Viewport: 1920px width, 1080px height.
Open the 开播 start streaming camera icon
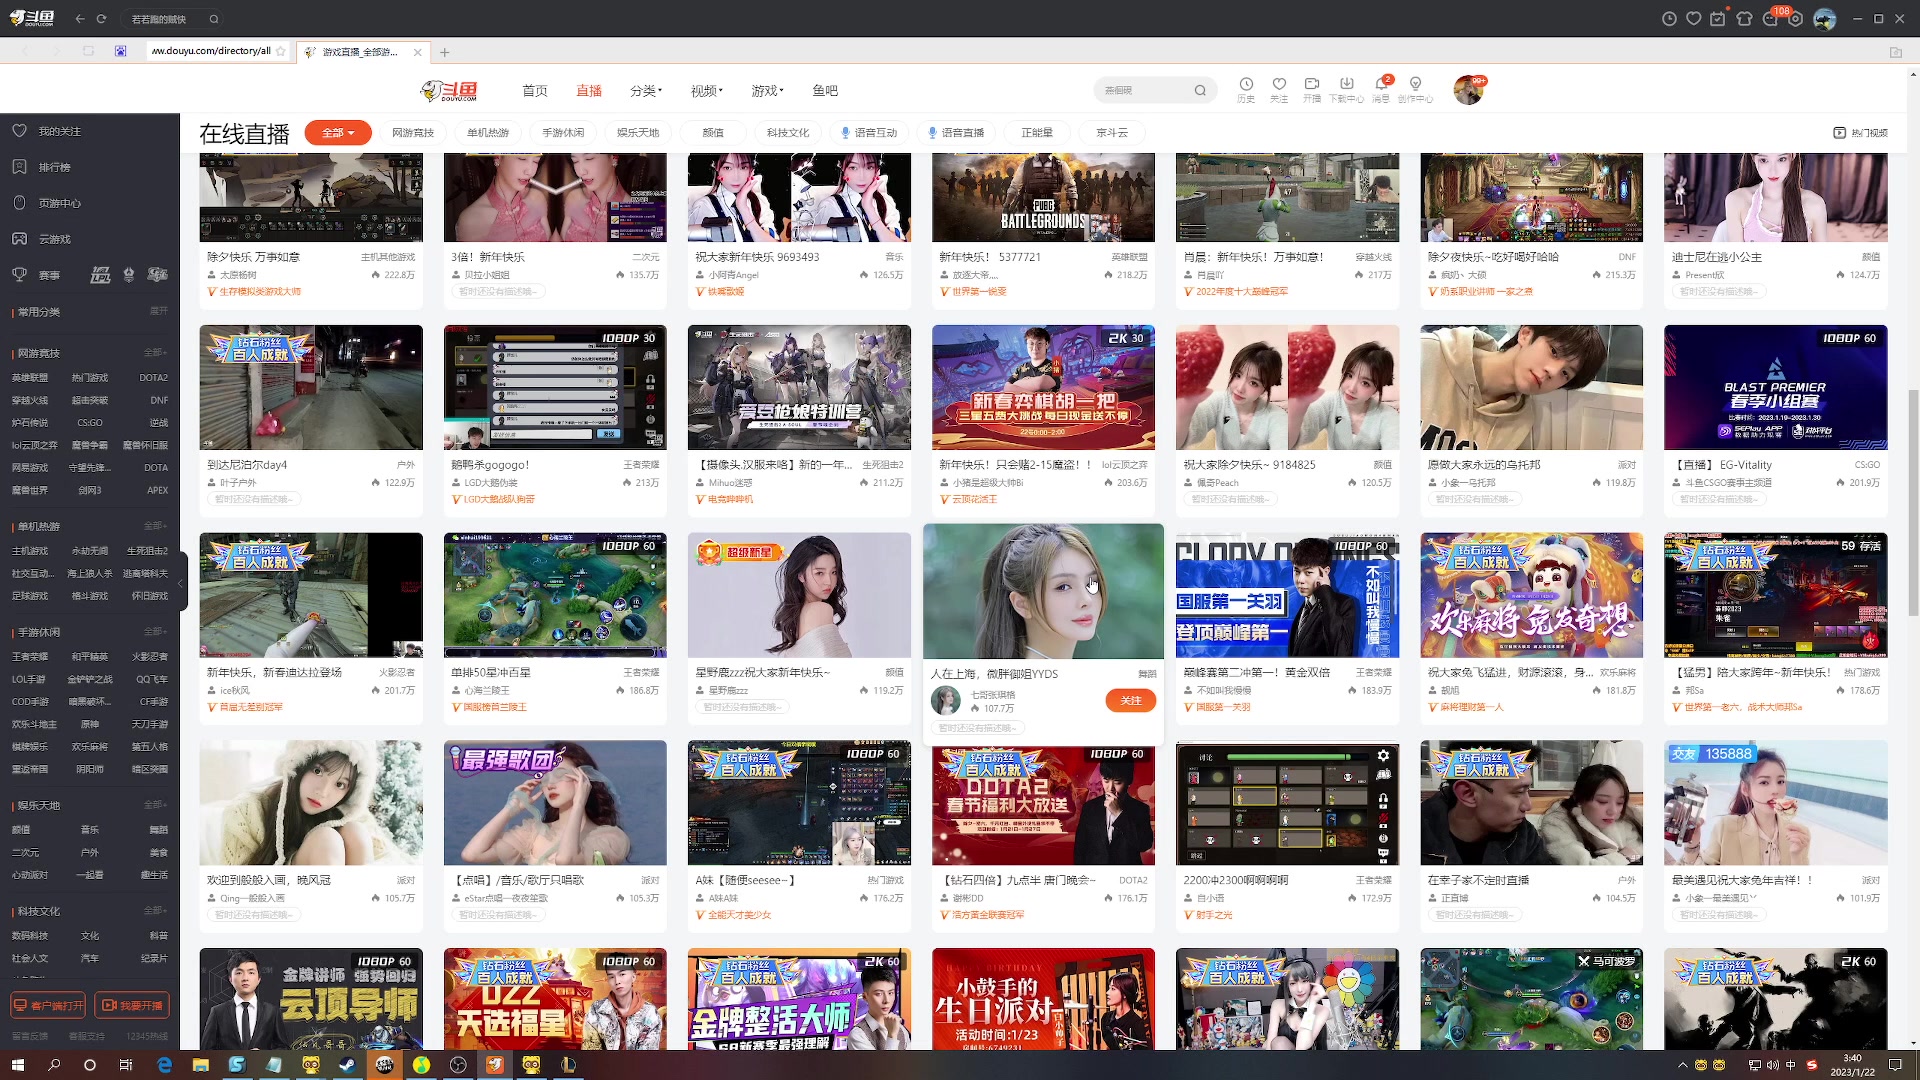[x=1312, y=85]
